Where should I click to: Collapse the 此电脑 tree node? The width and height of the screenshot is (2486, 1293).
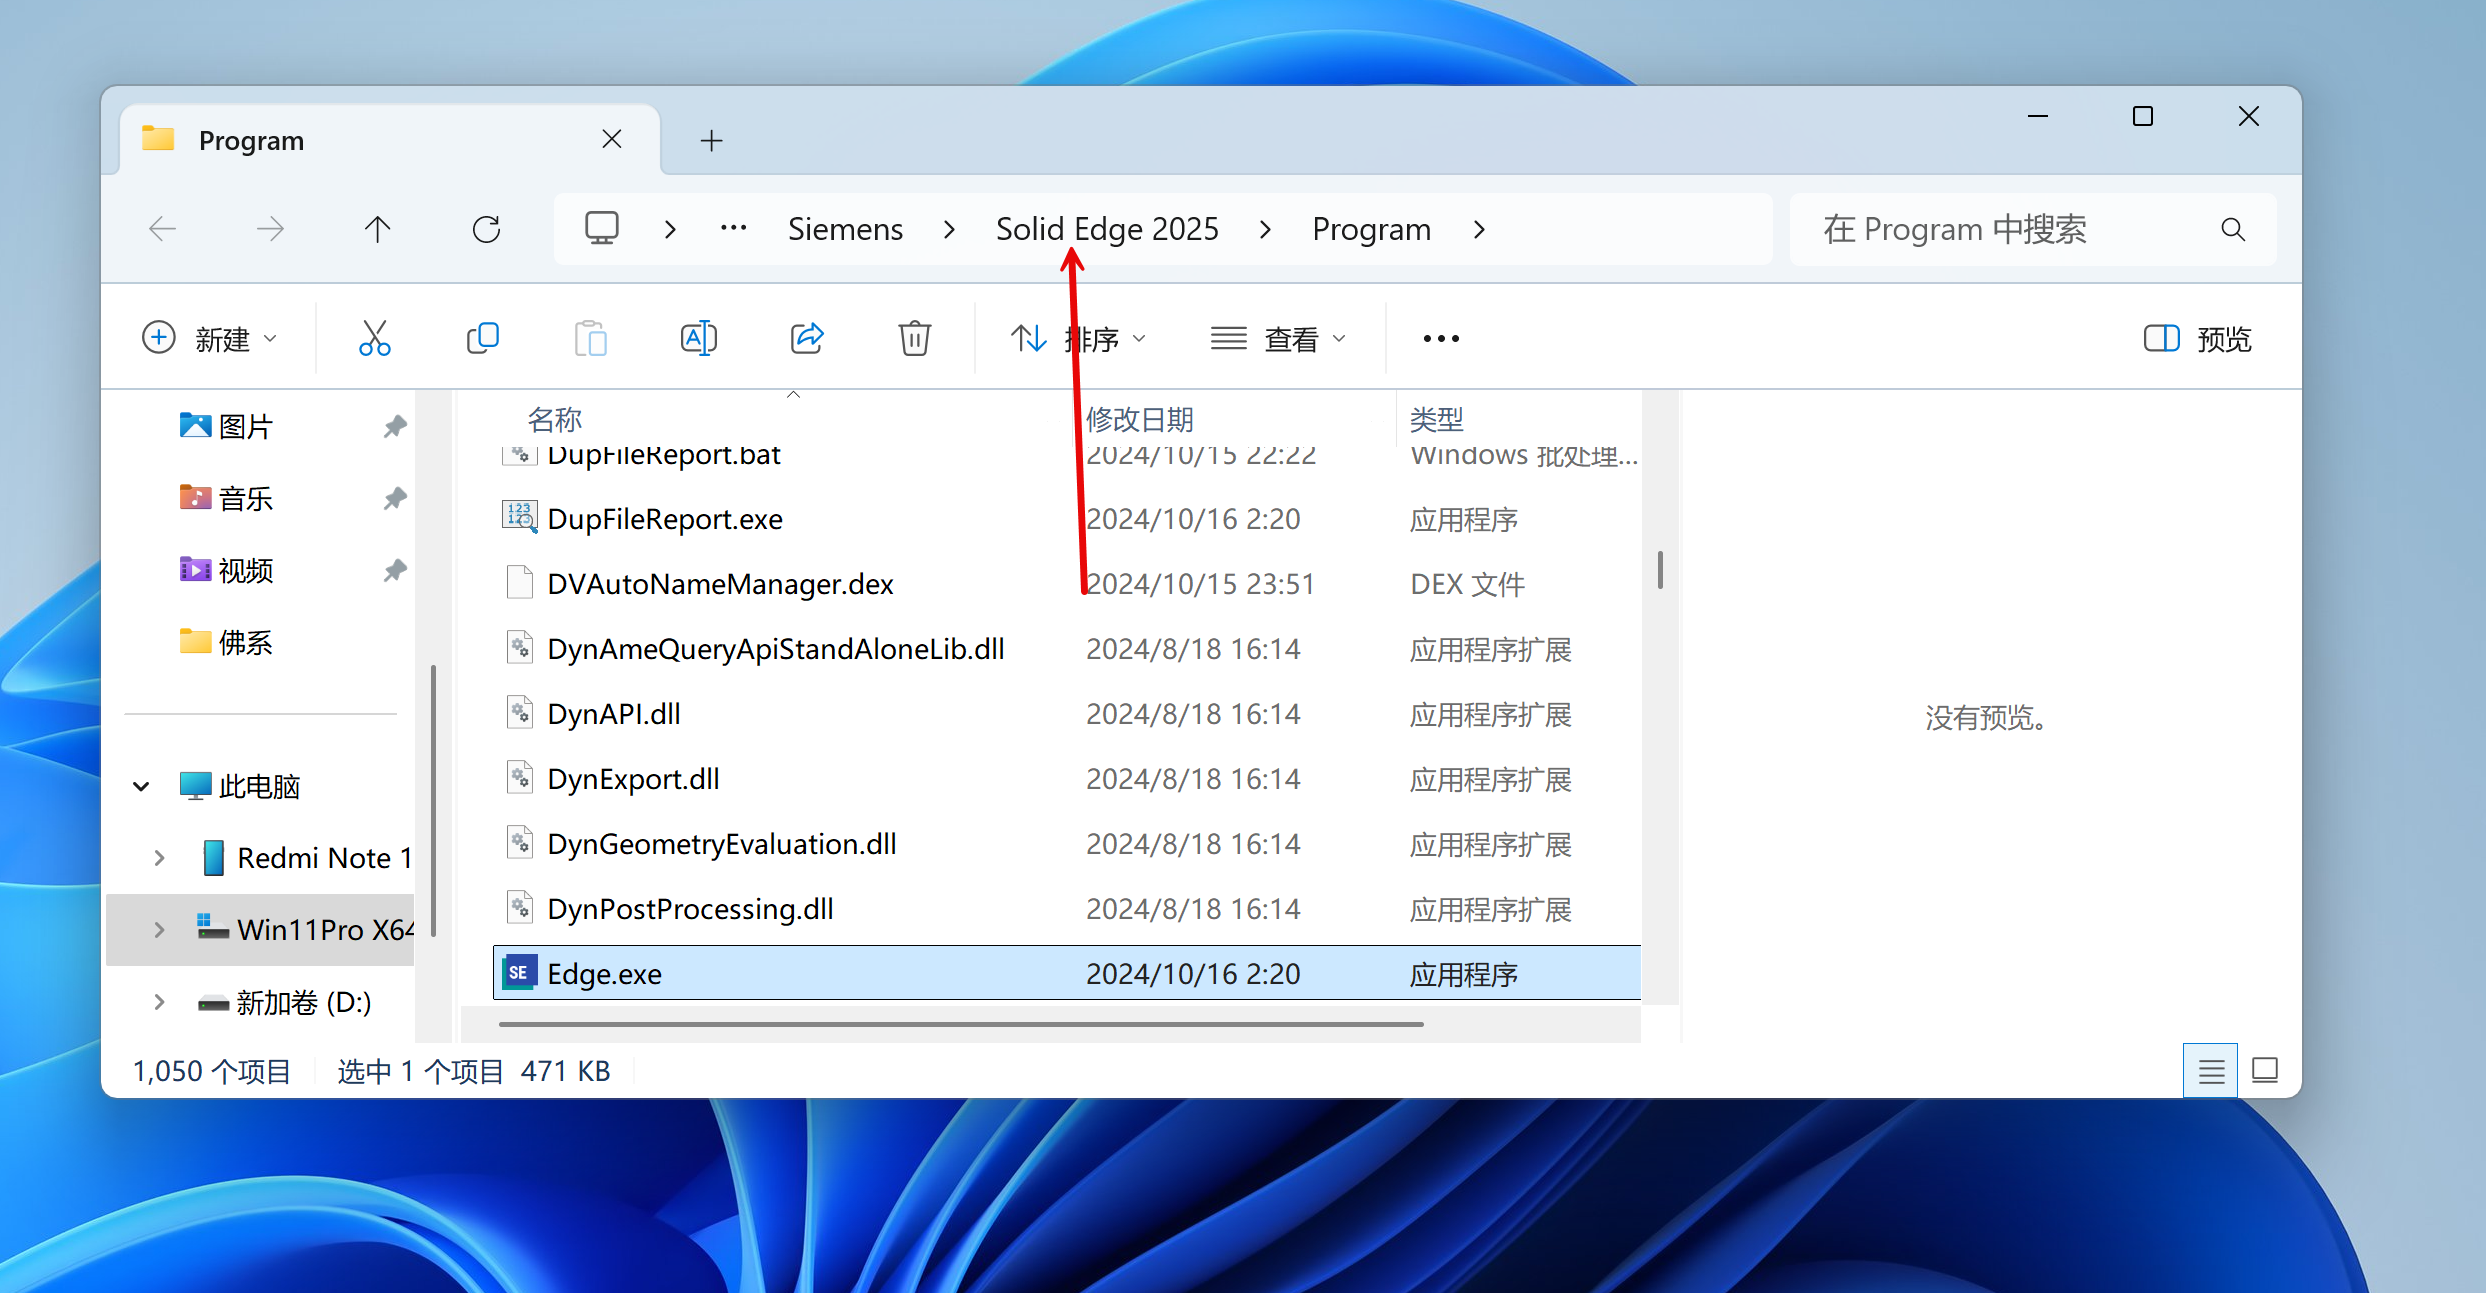(142, 787)
